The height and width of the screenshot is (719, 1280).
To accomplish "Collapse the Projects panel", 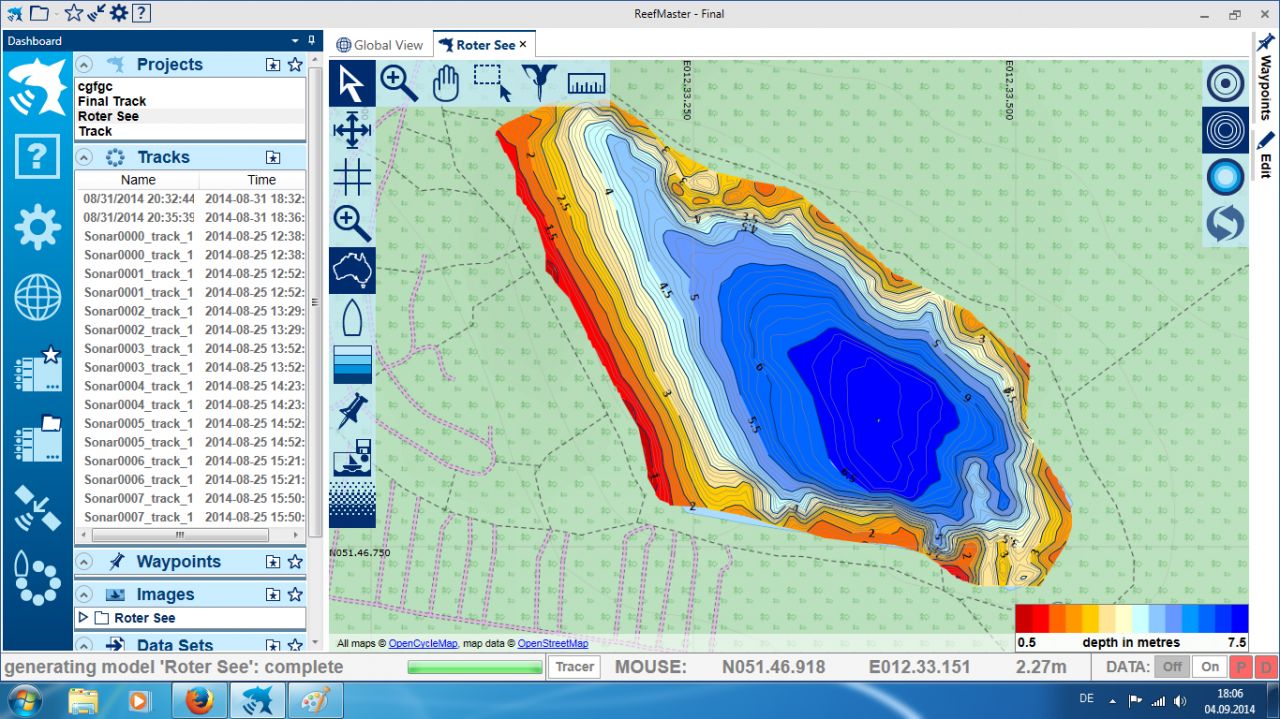I will pyautogui.click(x=85, y=64).
